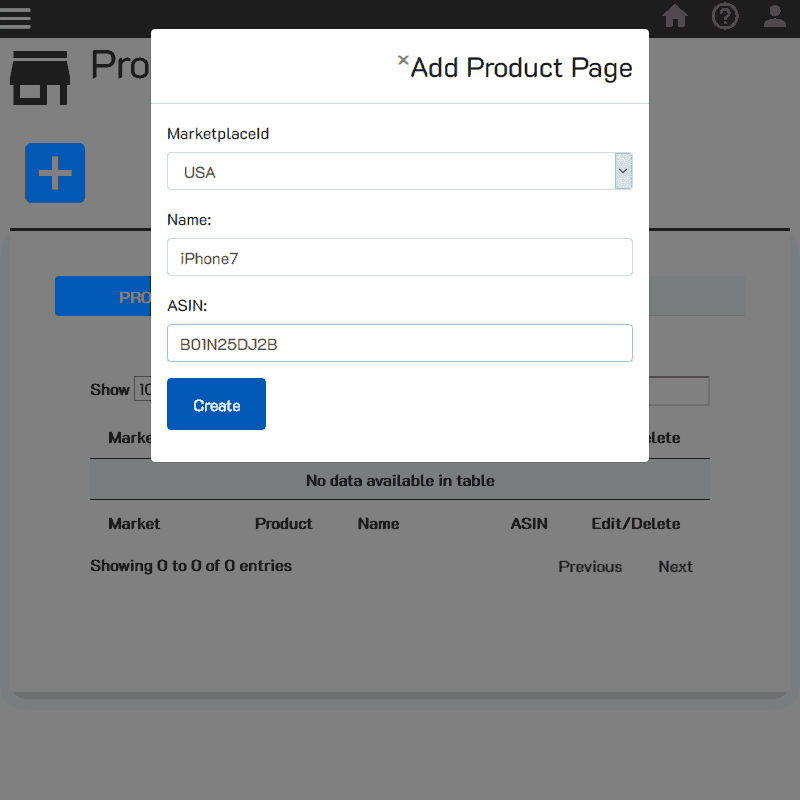Close the Add Product Page dialog
The width and height of the screenshot is (800, 800).
pyautogui.click(x=402, y=60)
